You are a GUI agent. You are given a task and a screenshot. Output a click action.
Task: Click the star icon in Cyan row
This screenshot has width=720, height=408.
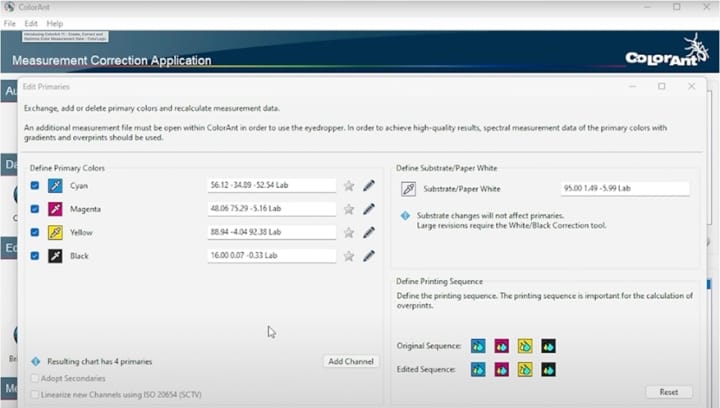(349, 185)
